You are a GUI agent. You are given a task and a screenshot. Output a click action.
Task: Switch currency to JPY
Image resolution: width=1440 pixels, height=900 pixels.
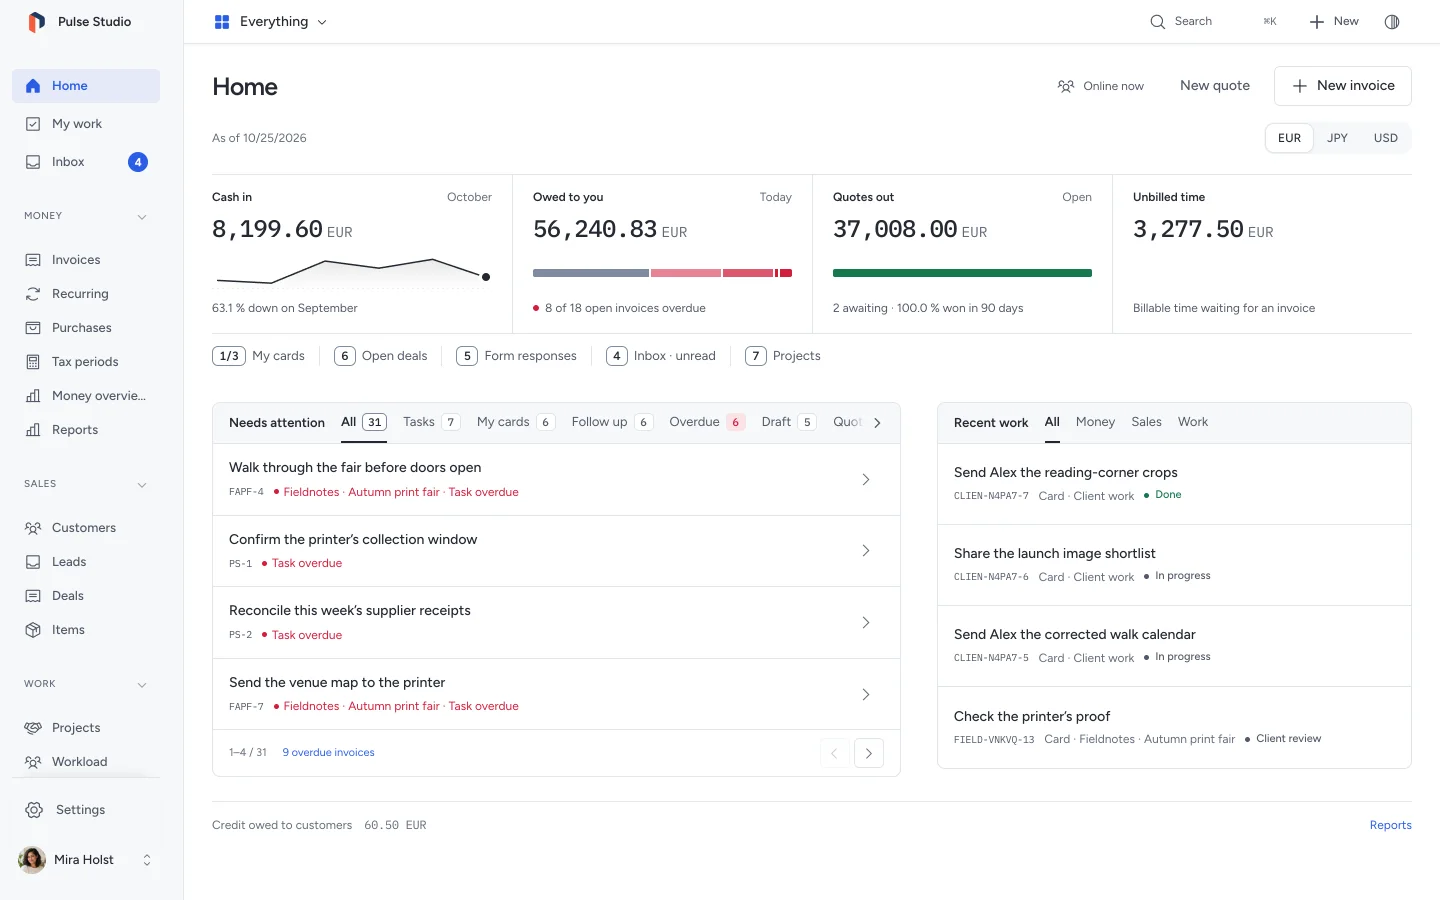[1337, 138]
